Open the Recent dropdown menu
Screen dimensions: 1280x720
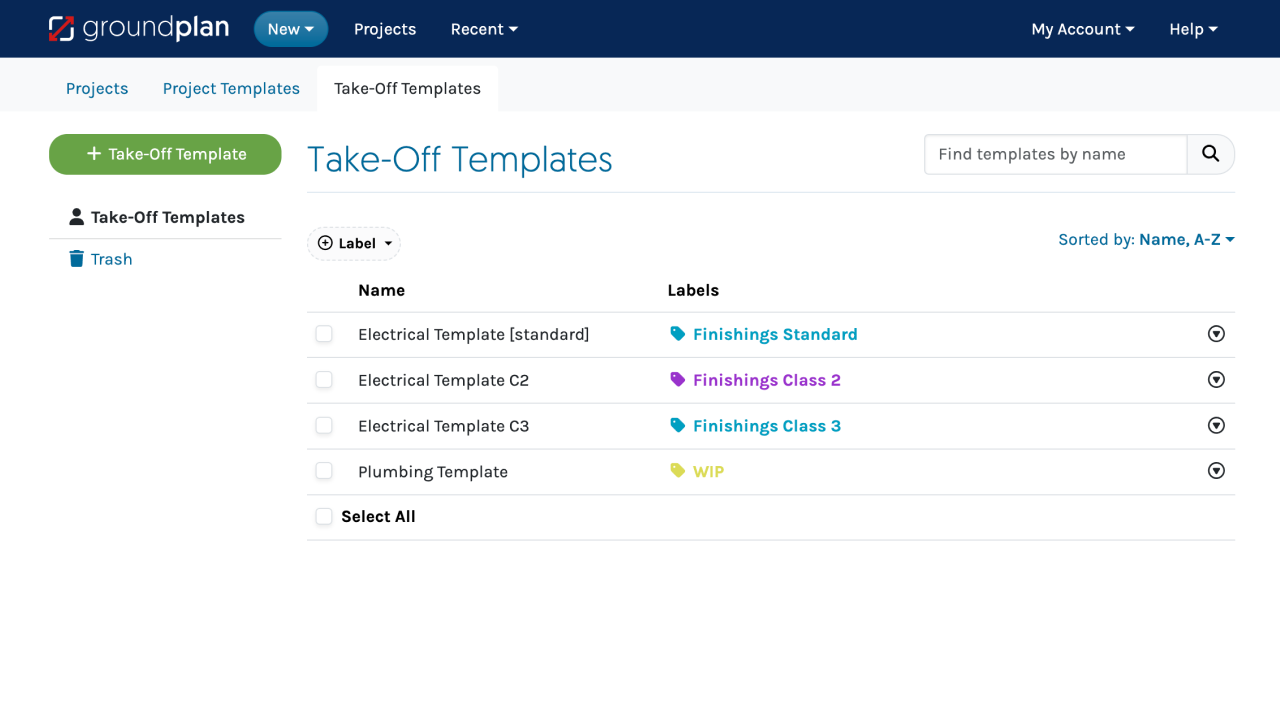(484, 29)
